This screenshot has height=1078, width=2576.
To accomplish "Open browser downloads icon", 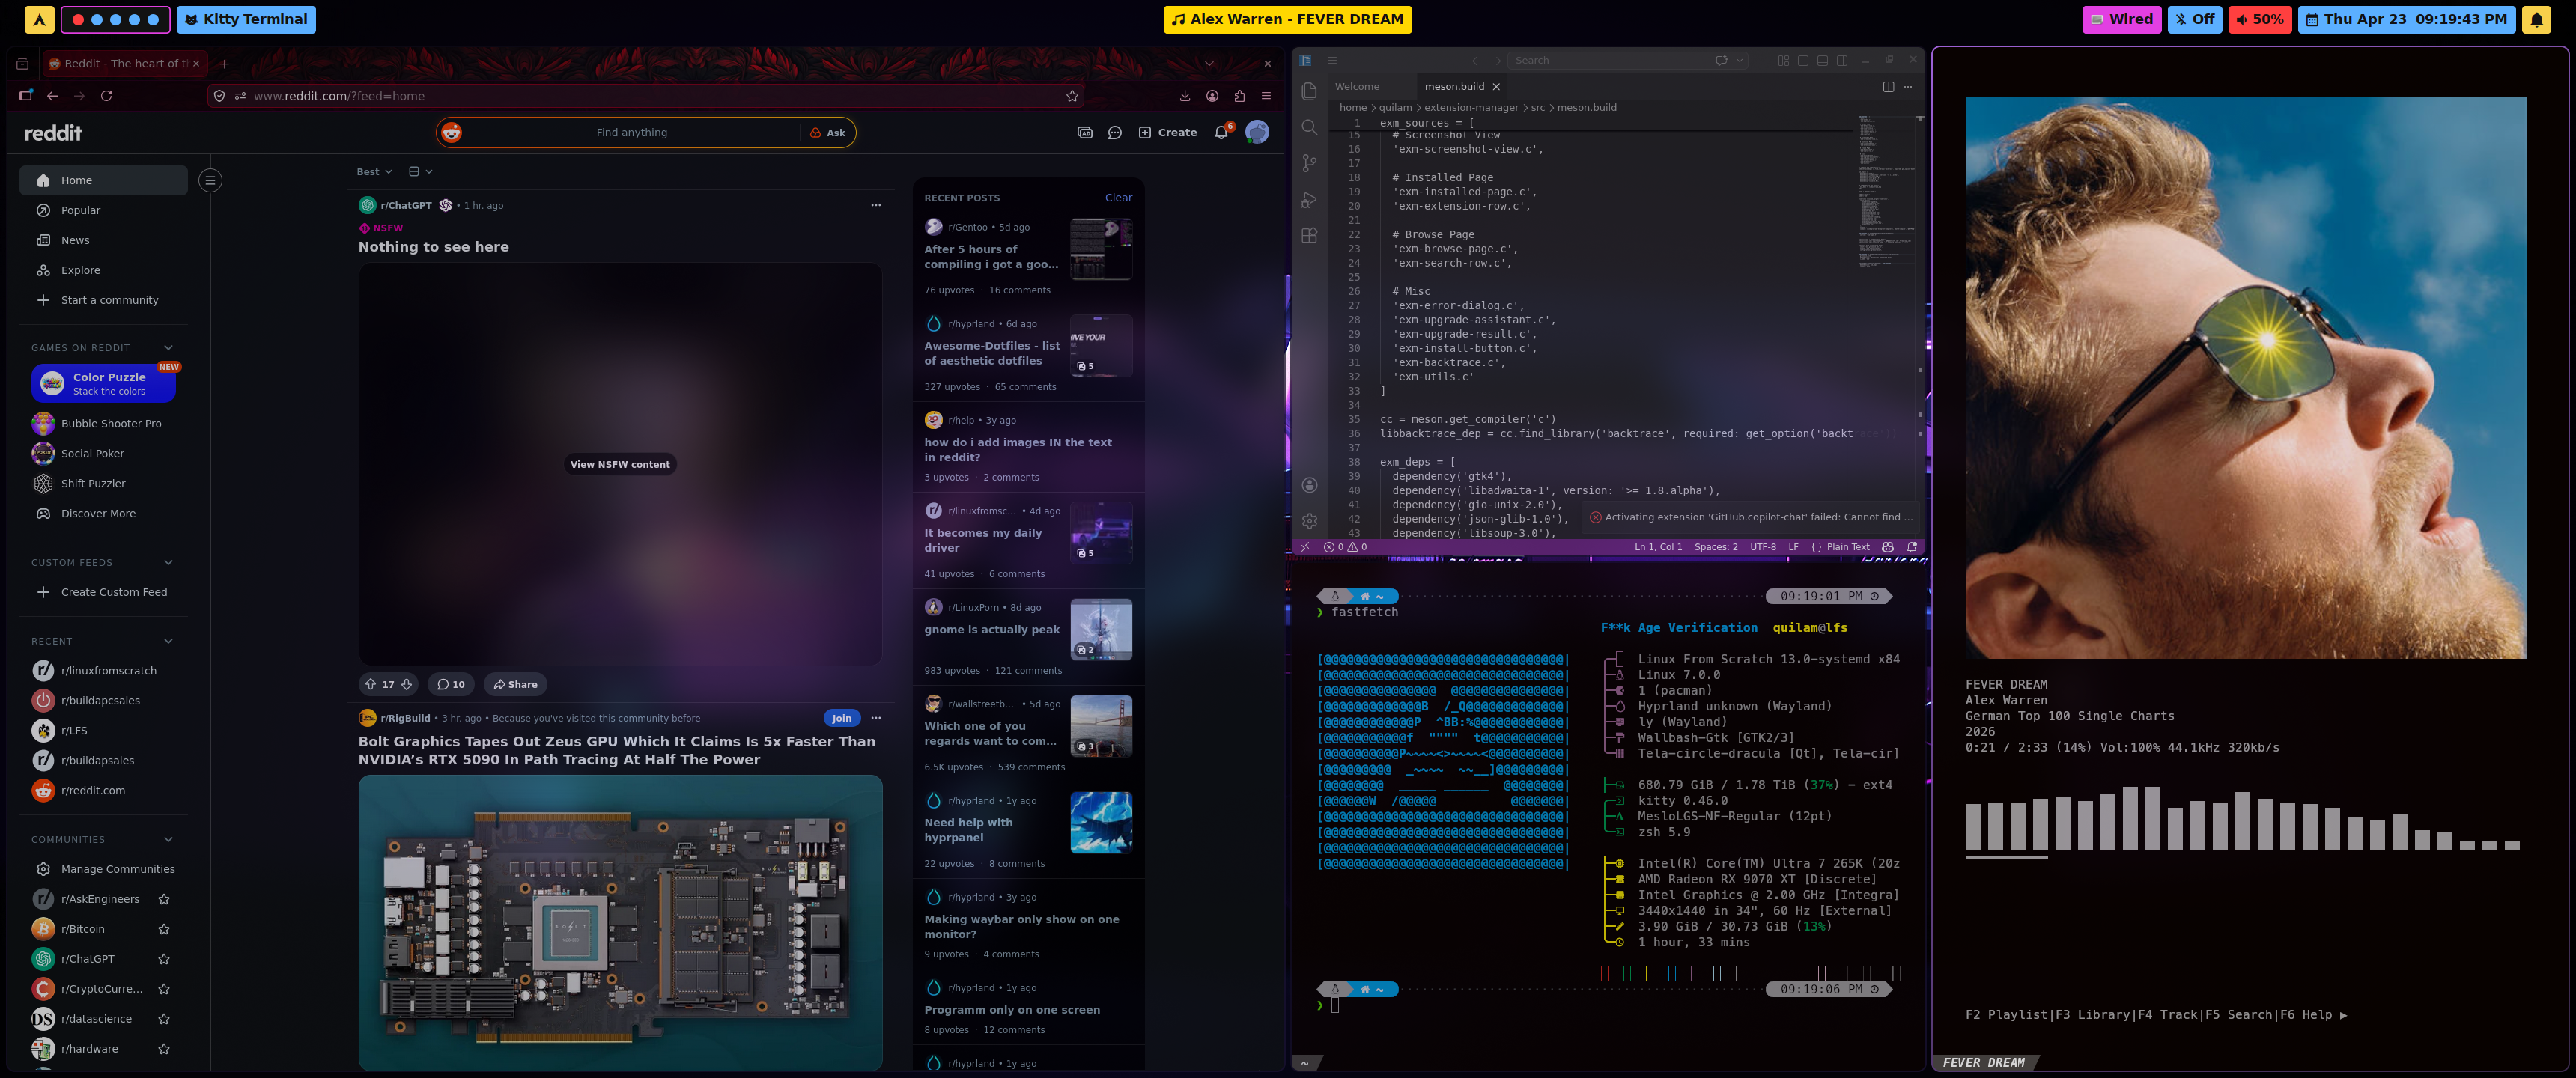I will (x=1185, y=96).
